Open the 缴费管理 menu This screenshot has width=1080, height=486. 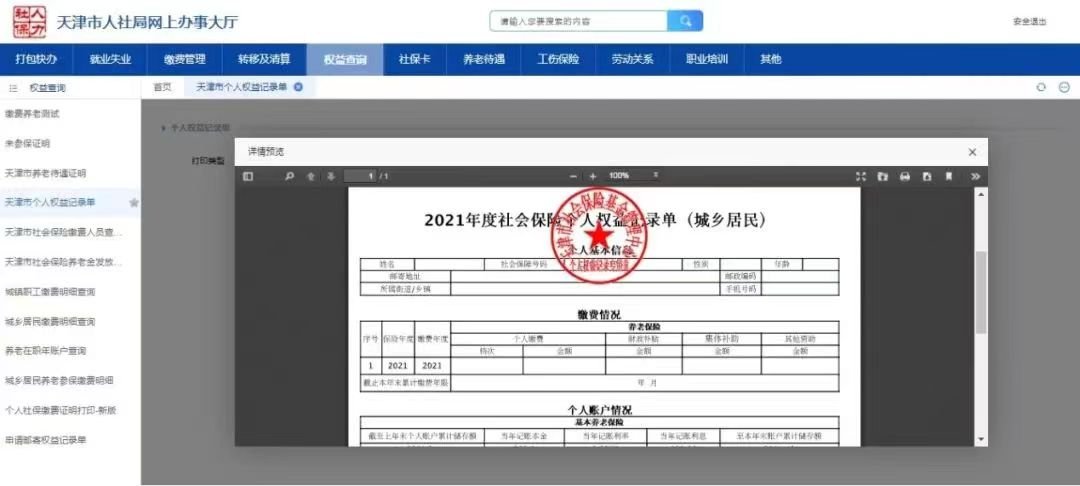click(x=185, y=59)
